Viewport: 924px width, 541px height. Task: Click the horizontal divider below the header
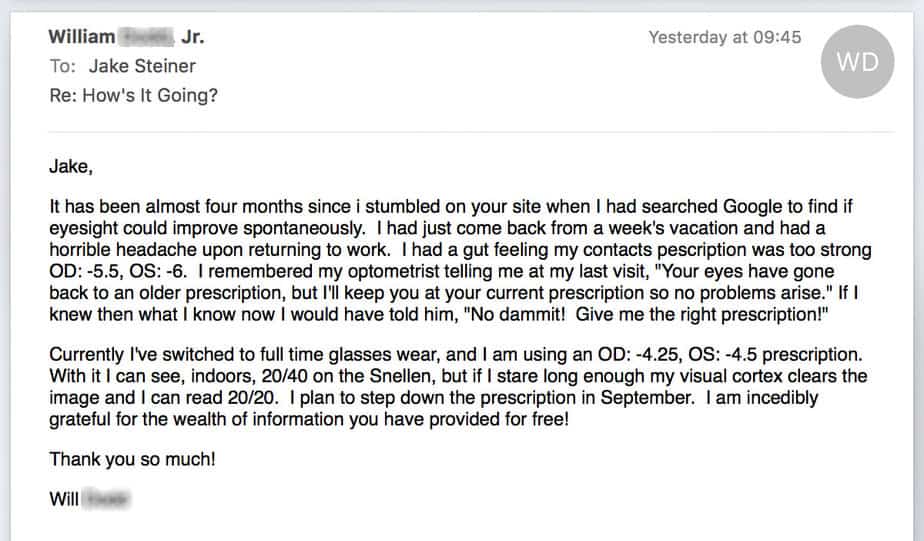tap(471, 132)
